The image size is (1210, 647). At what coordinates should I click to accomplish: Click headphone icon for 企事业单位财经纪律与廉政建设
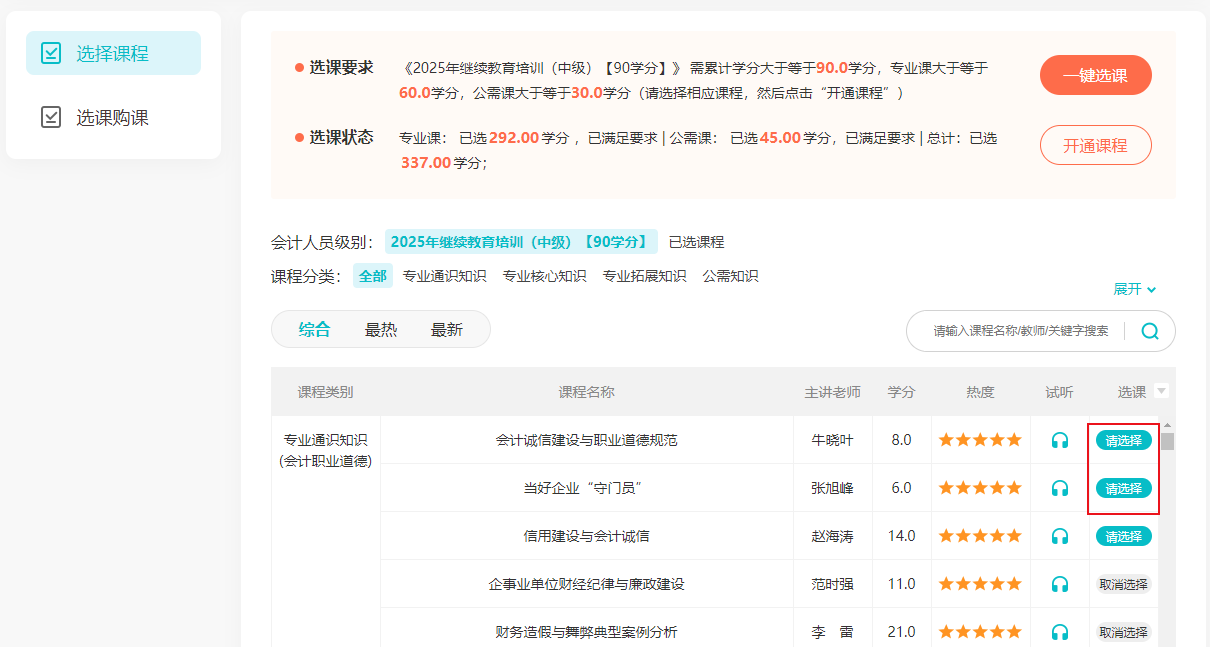coord(1060,584)
